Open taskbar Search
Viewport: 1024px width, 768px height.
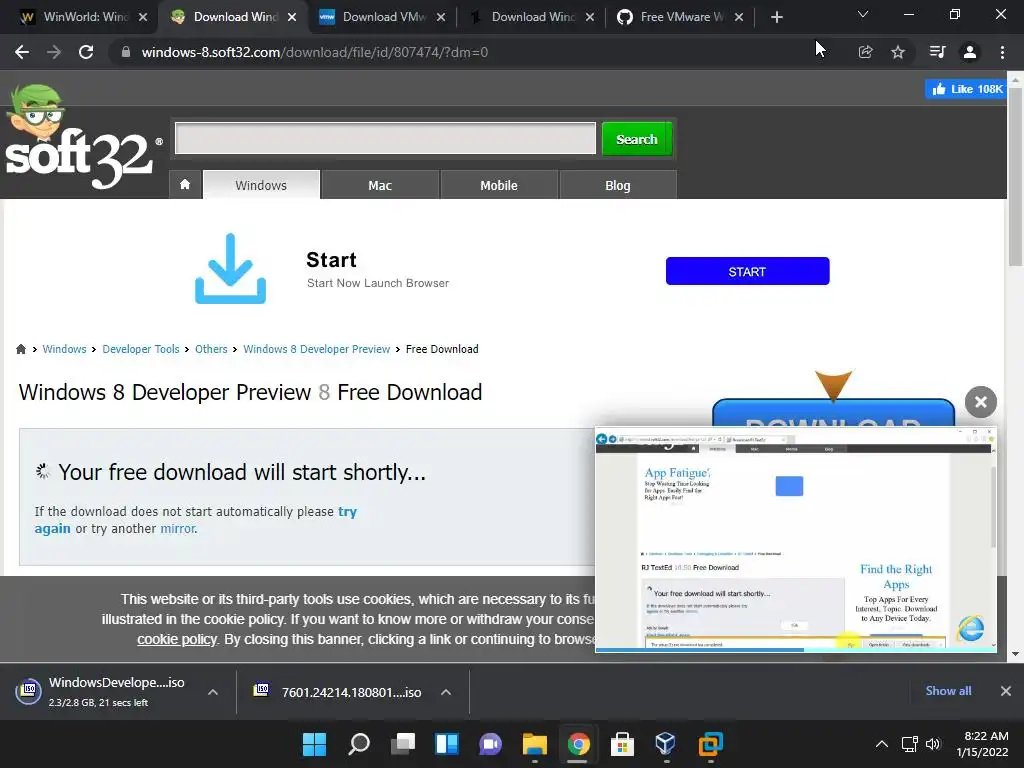pyautogui.click(x=359, y=744)
